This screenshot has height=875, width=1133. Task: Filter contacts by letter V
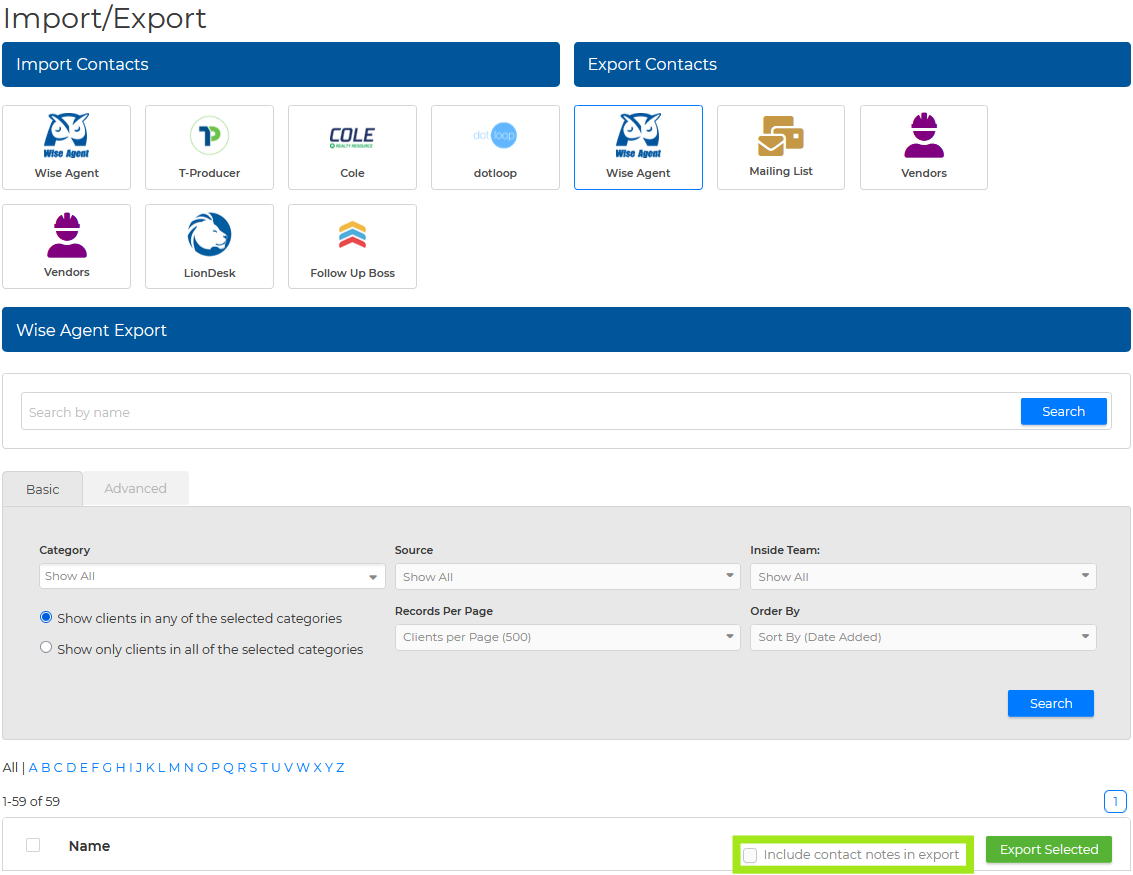288,767
